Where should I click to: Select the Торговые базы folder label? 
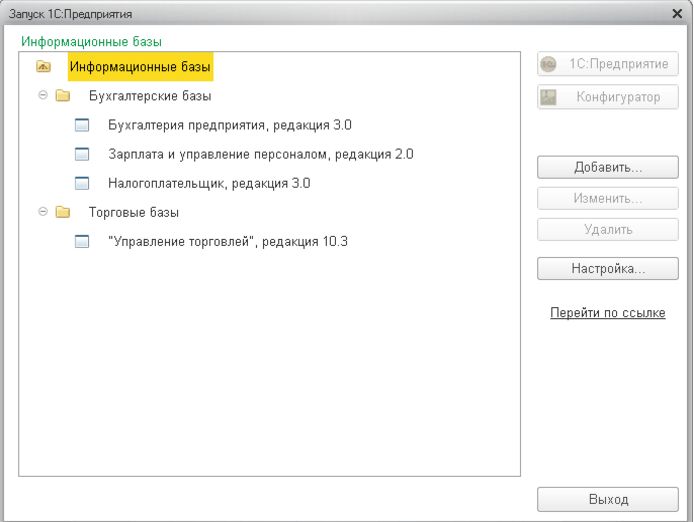click(x=134, y=213)
